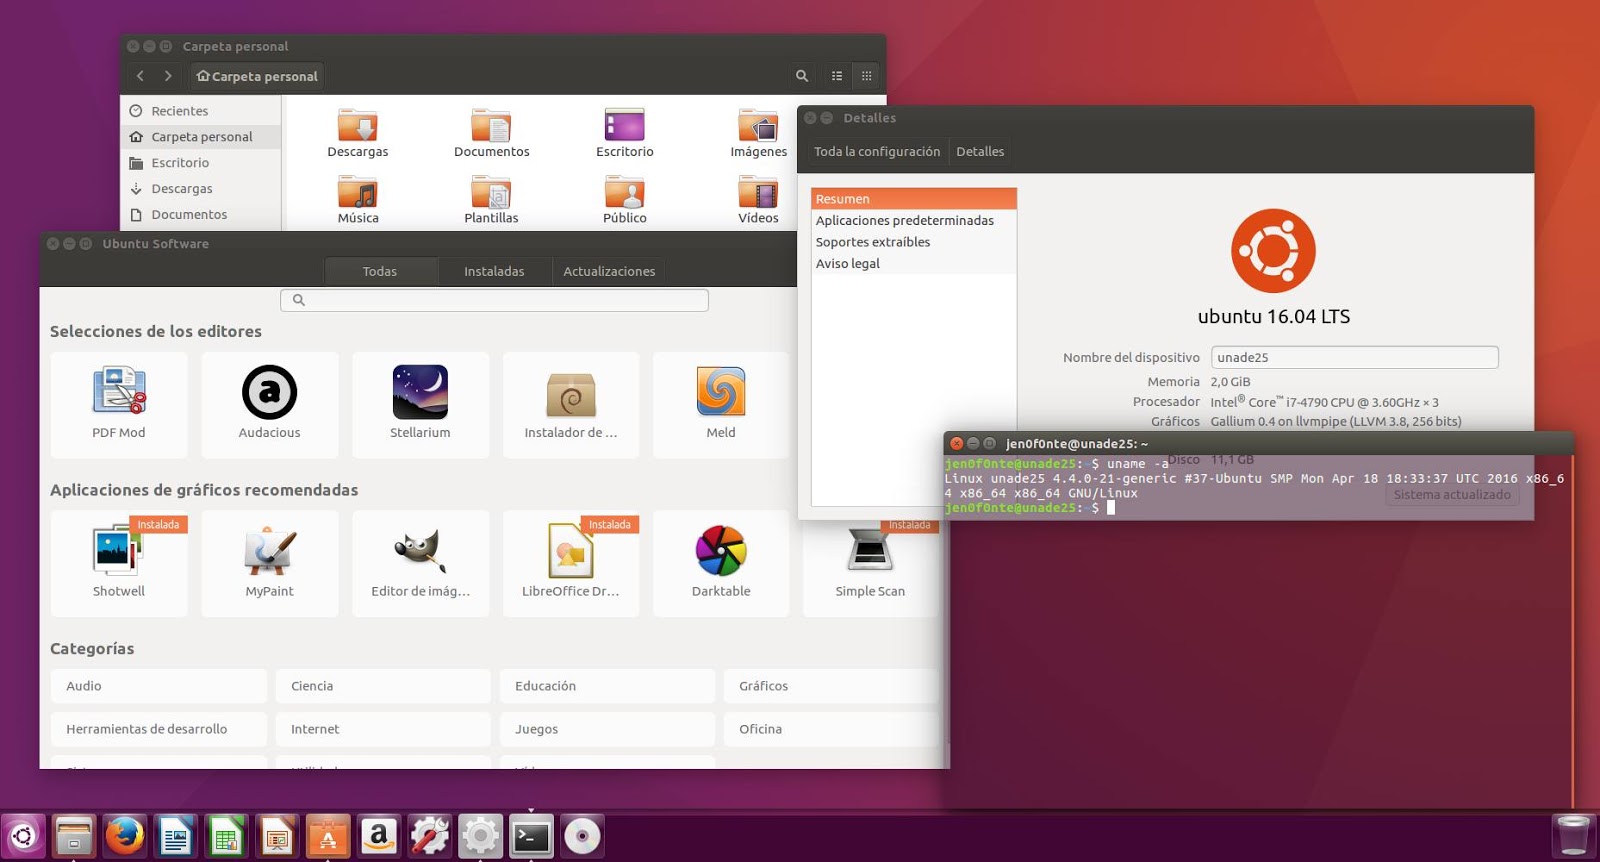The height and width of the screenshot is (862, 1600).
Task: Open Juegos category
Action: click(x=607, y=729)
